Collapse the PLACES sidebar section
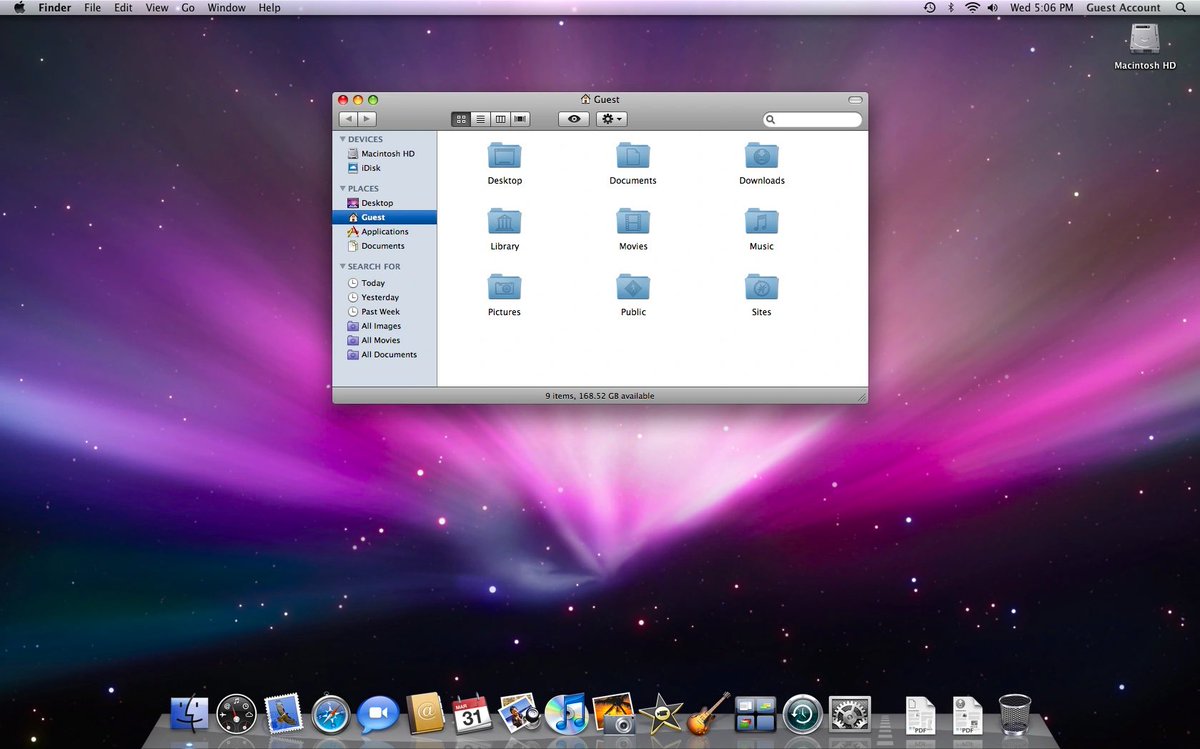The image size is (1200, 749). click(x=343, y=188)
